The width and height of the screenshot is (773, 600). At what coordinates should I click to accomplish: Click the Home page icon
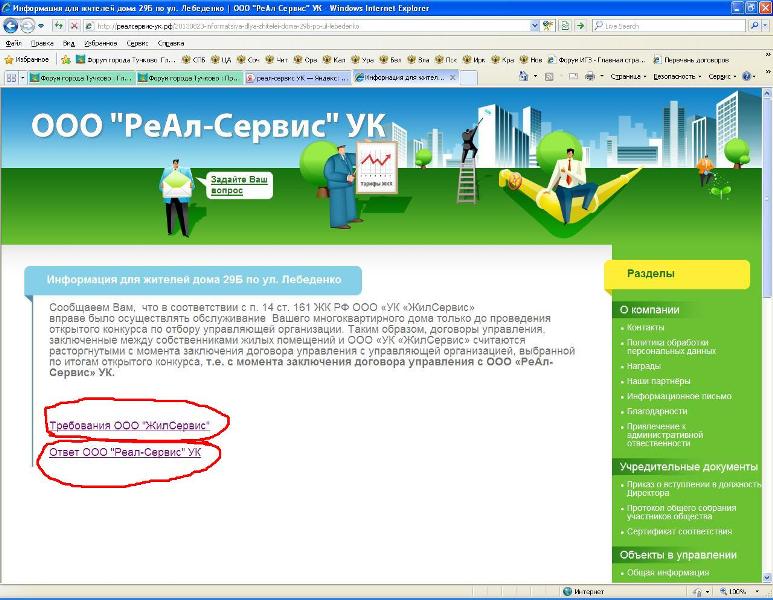tap(524, 76)
